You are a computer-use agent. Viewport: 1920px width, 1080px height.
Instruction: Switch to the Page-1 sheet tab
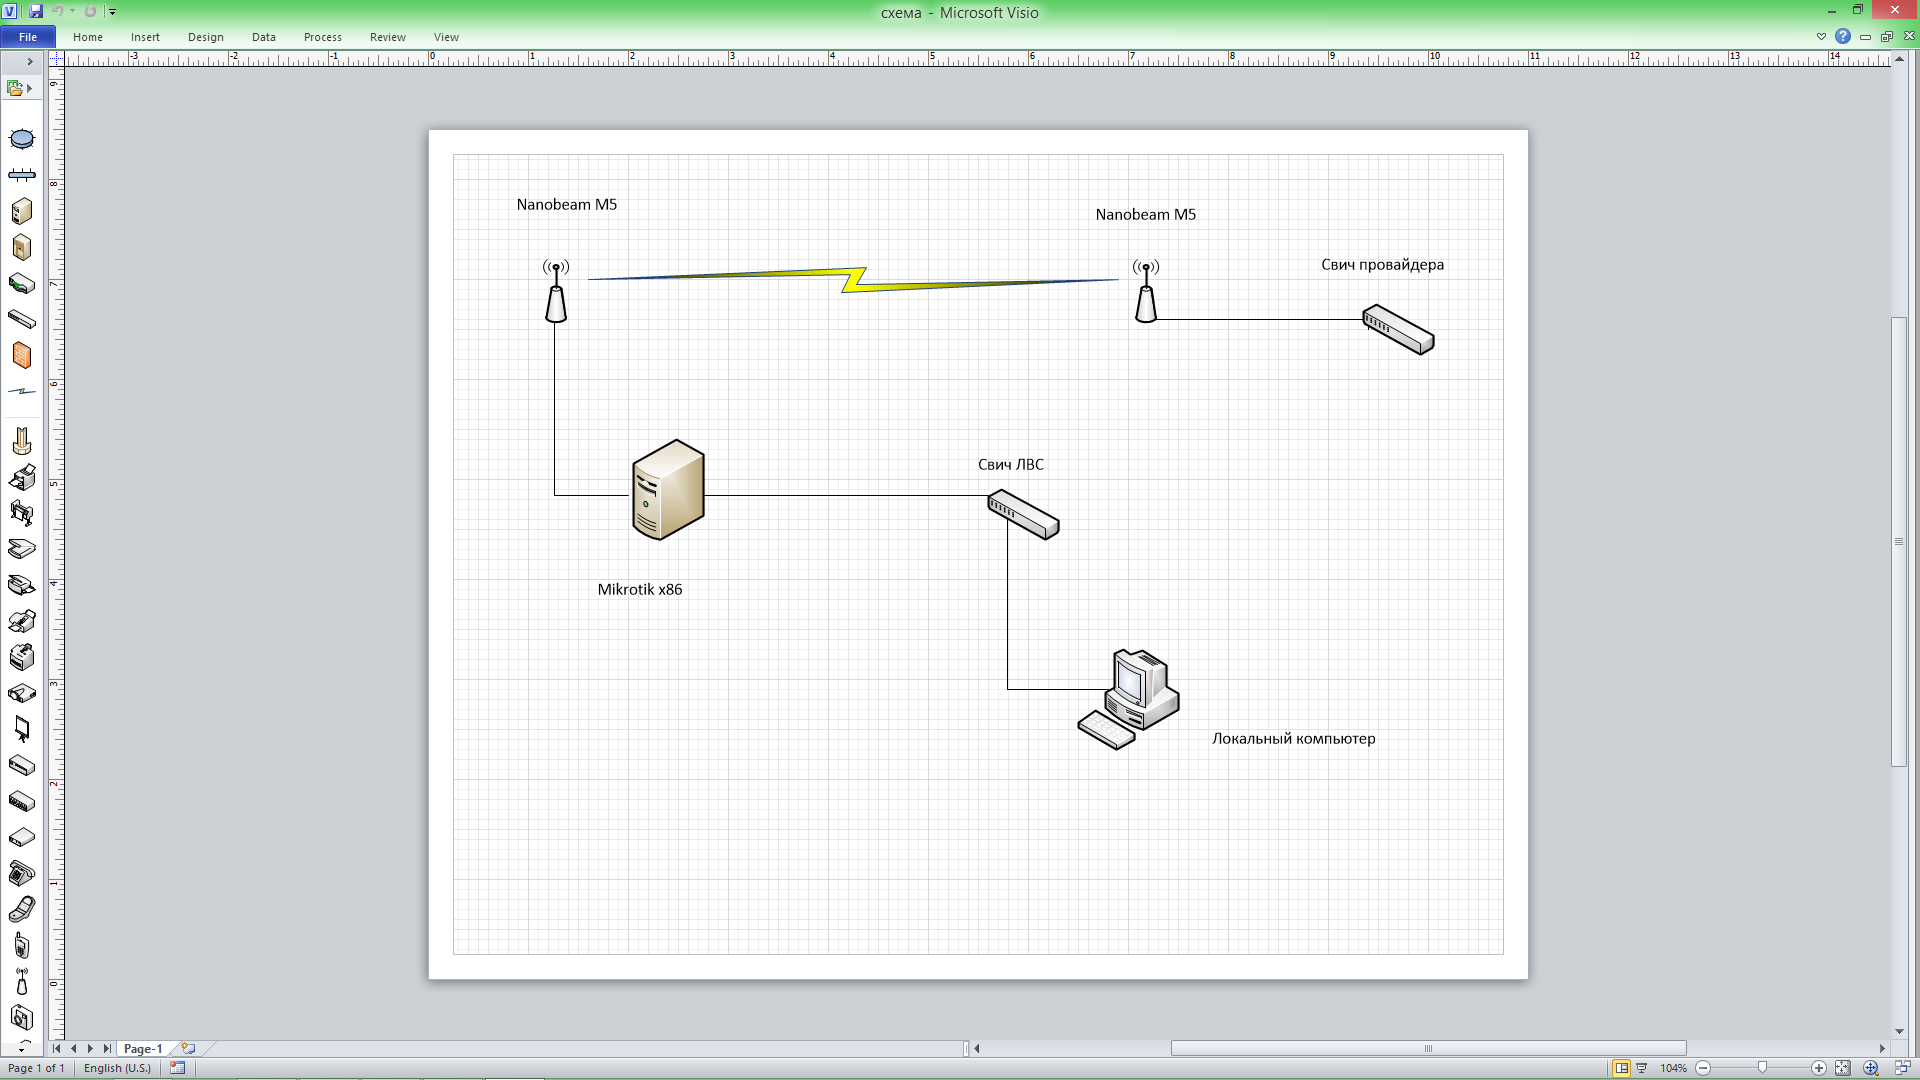[x=142, y=1048]
